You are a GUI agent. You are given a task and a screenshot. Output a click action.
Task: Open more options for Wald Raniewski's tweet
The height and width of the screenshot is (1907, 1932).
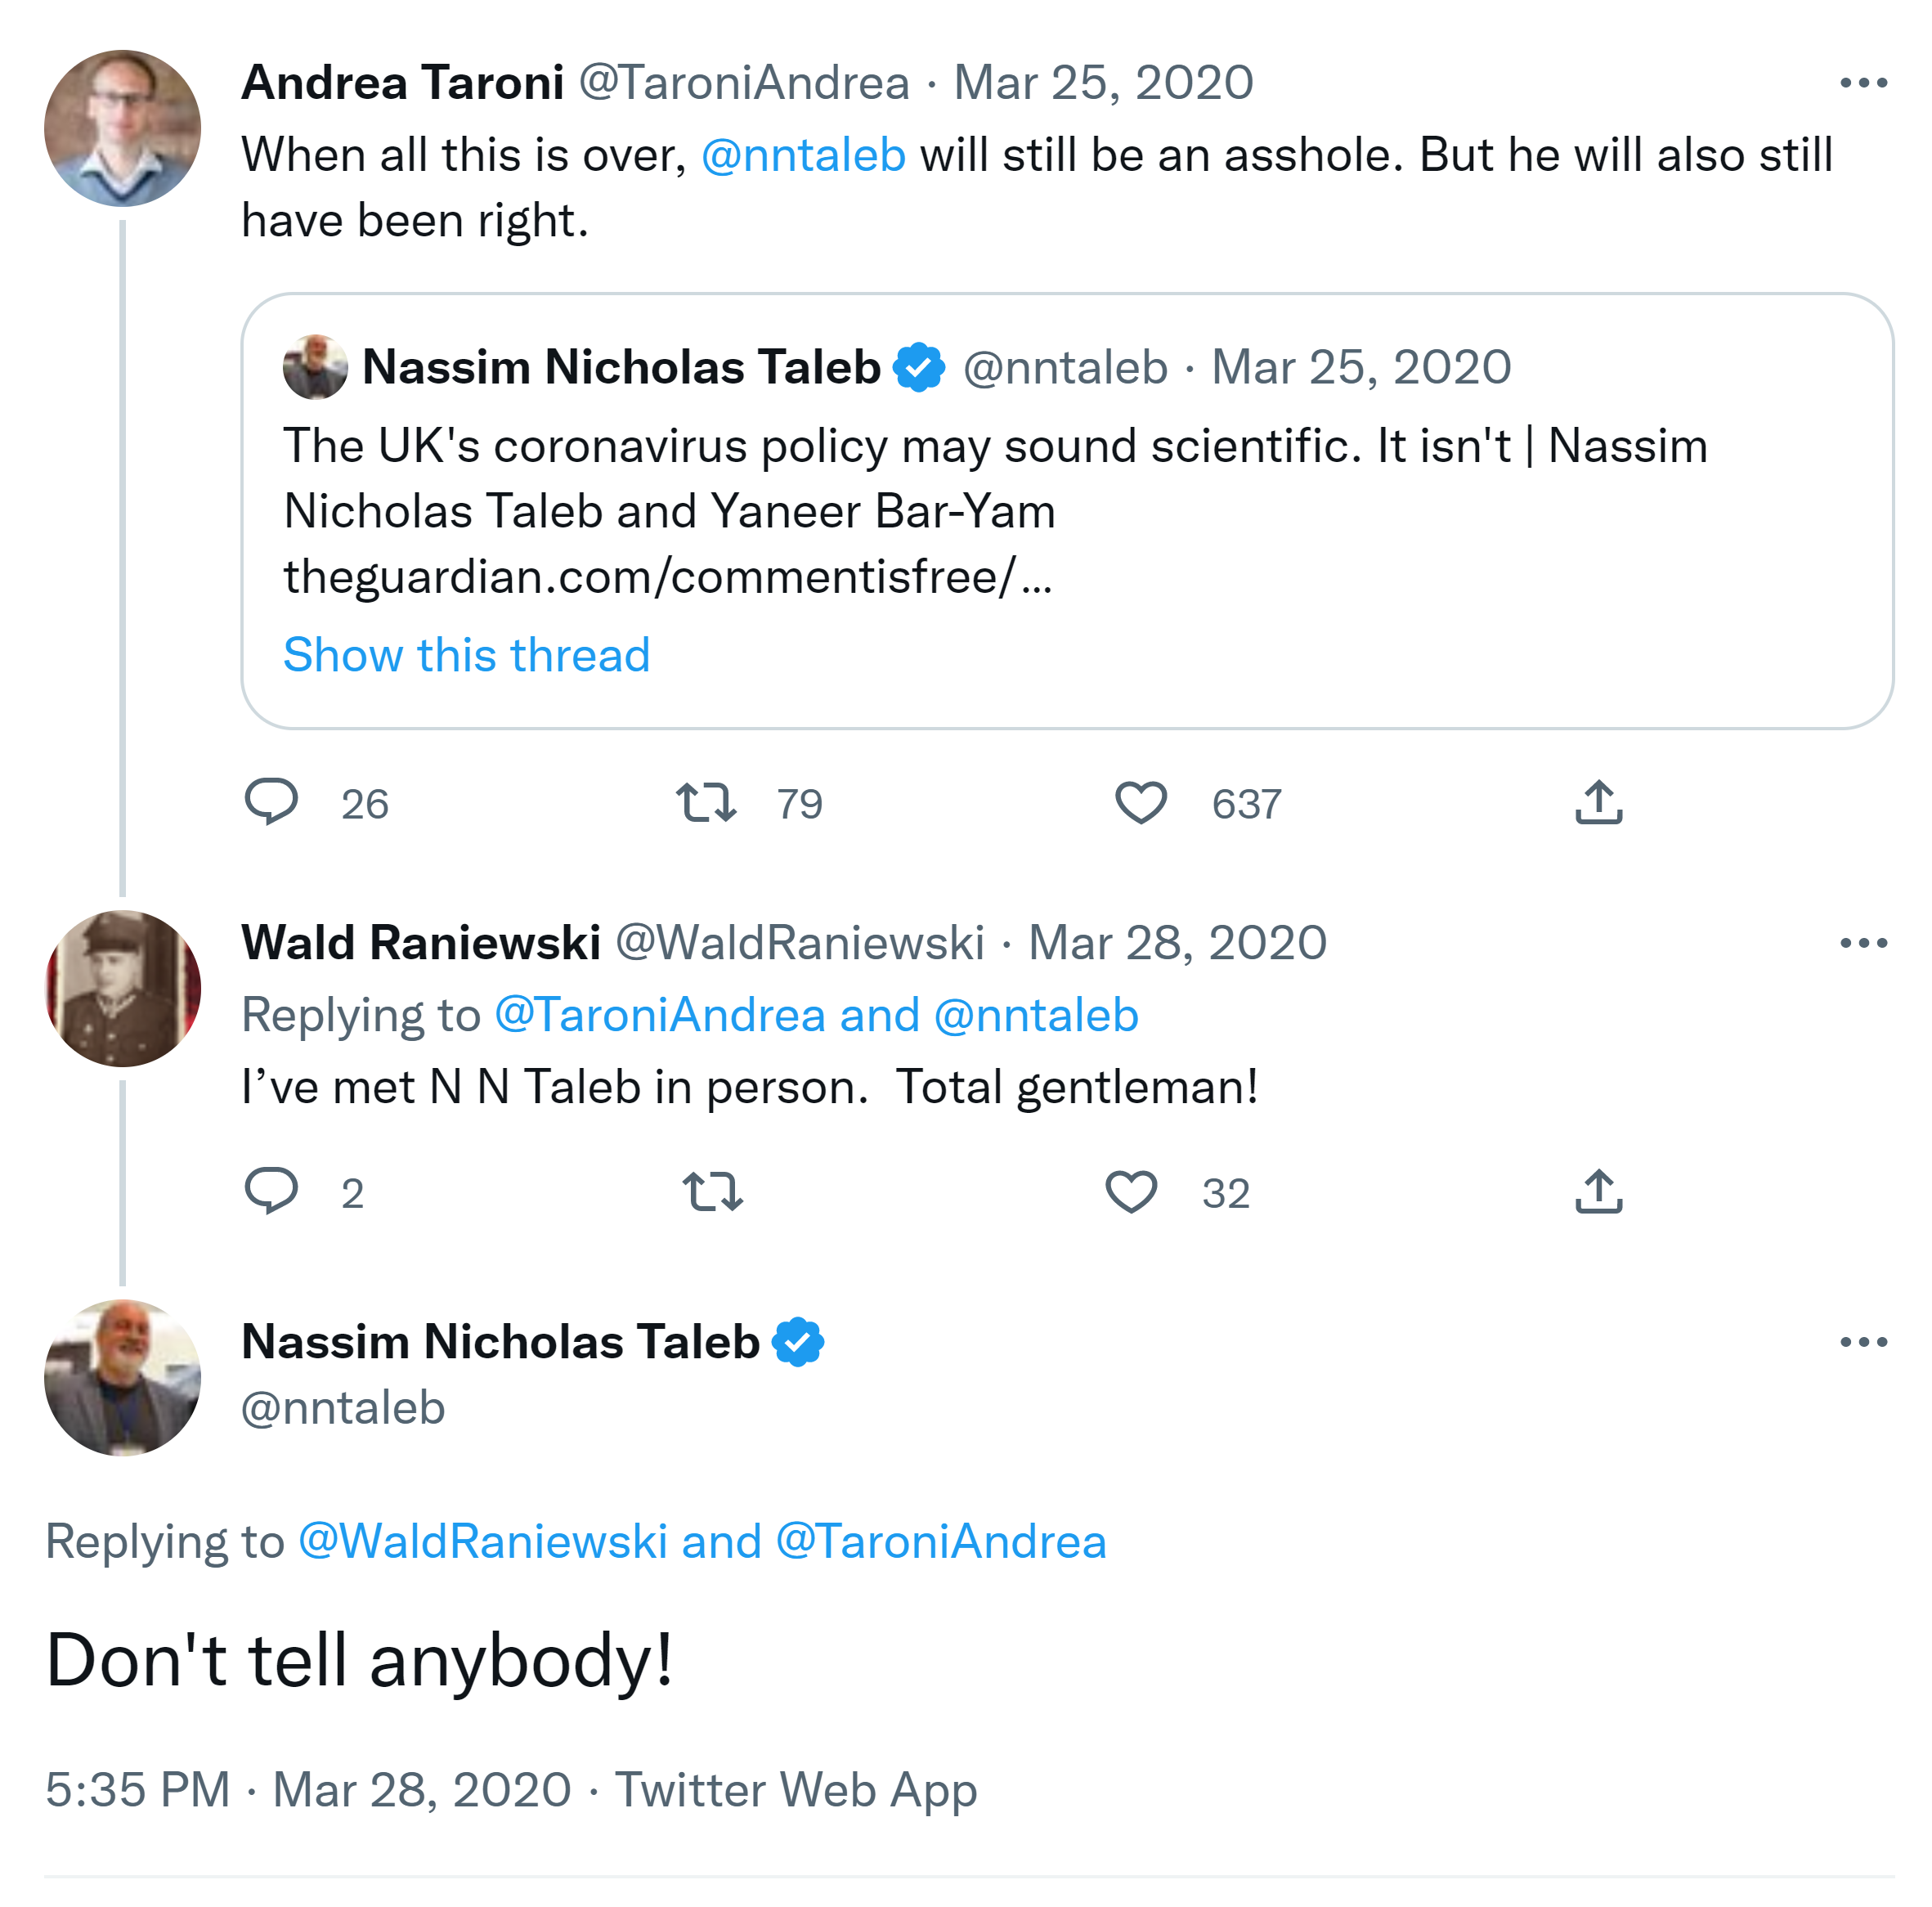point(1863,943)
